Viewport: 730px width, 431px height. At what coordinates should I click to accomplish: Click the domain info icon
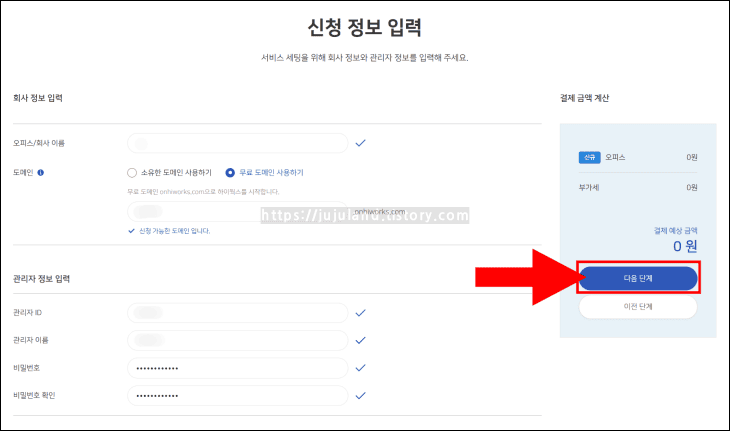coord(41,173)
